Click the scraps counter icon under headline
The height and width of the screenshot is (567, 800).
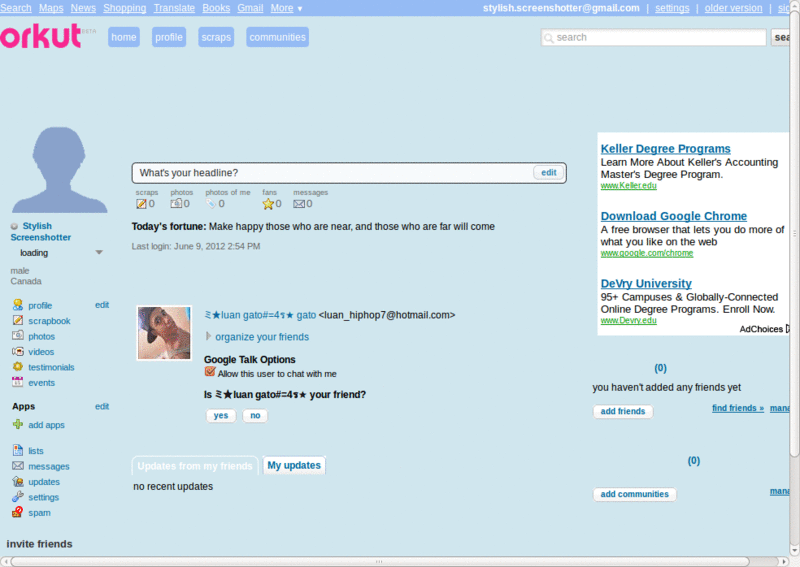point(141,204)
